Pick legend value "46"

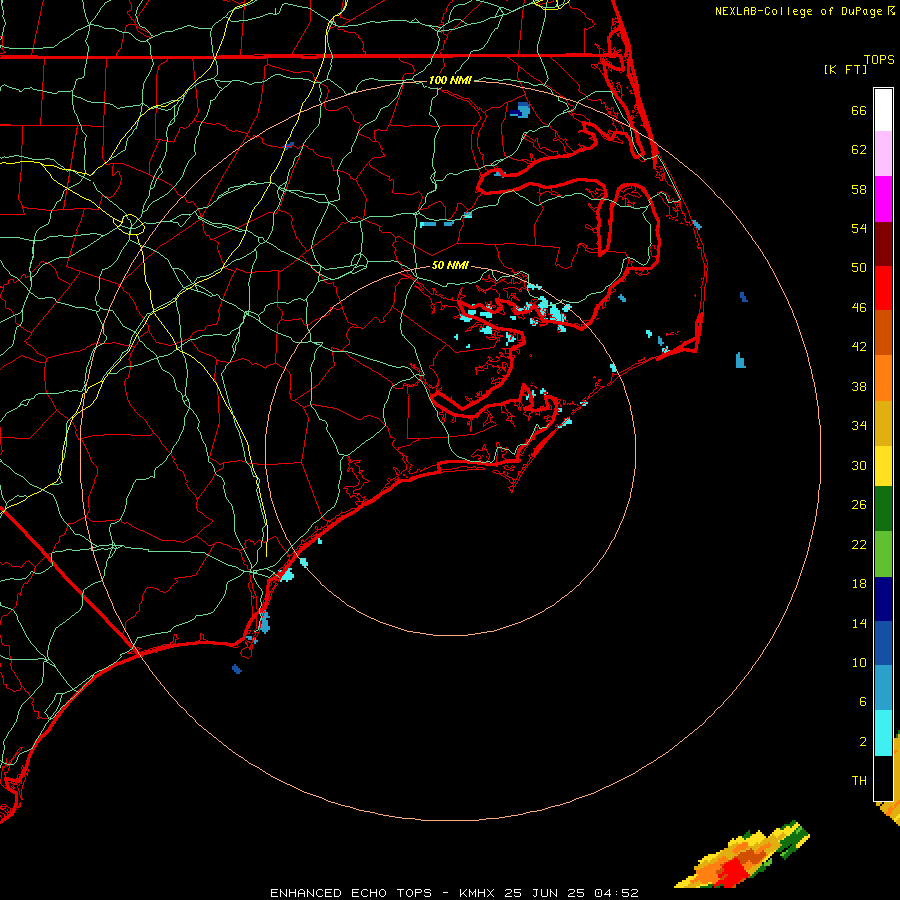pyautogui.click(x=859, y=308)
